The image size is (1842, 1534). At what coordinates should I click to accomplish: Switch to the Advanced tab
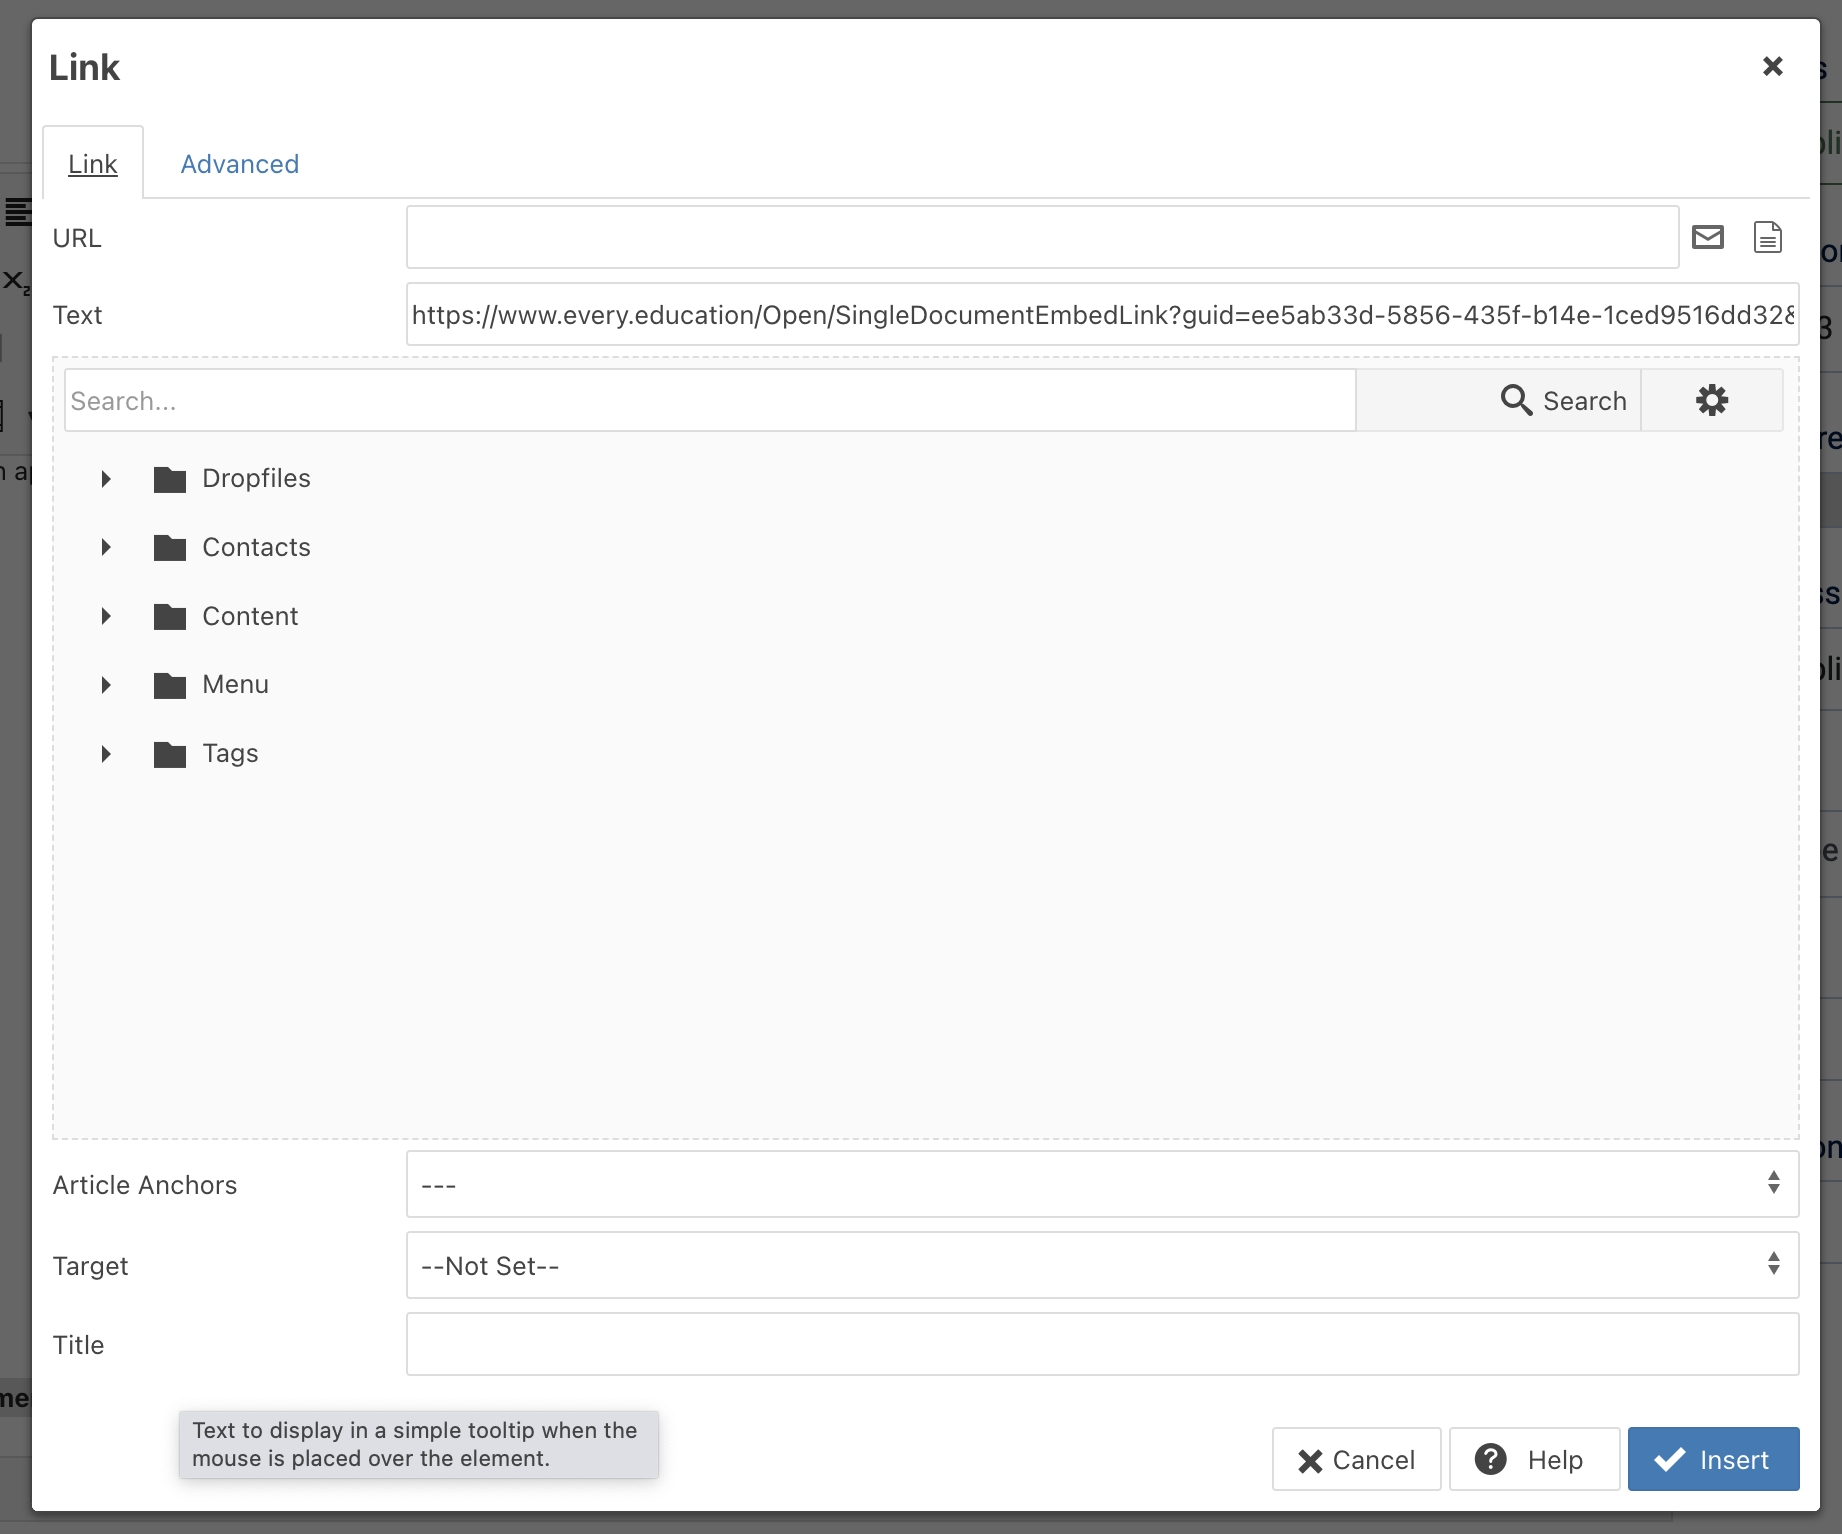tap(239, 164)
